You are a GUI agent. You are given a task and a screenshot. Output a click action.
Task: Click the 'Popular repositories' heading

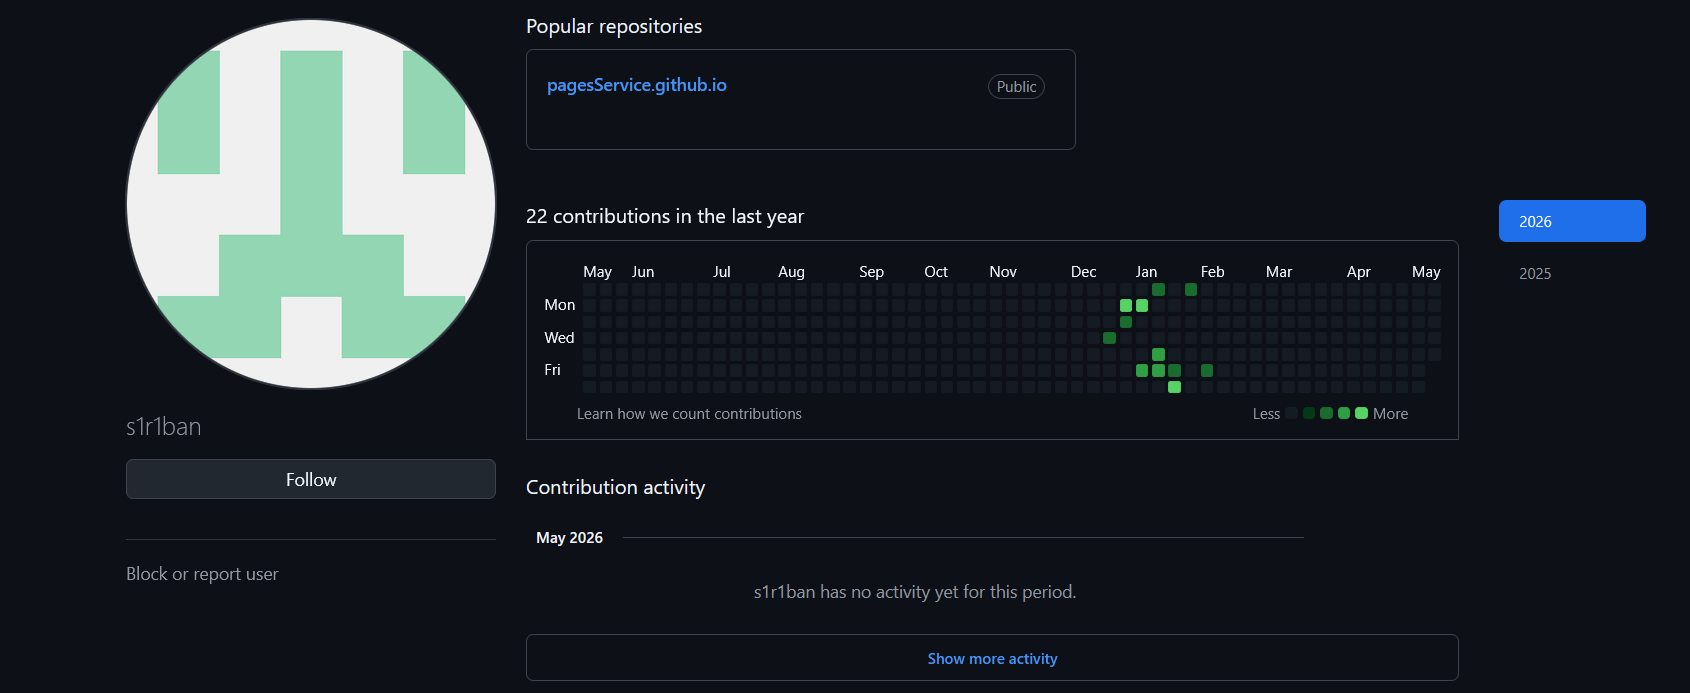click(x=614, y=26)
